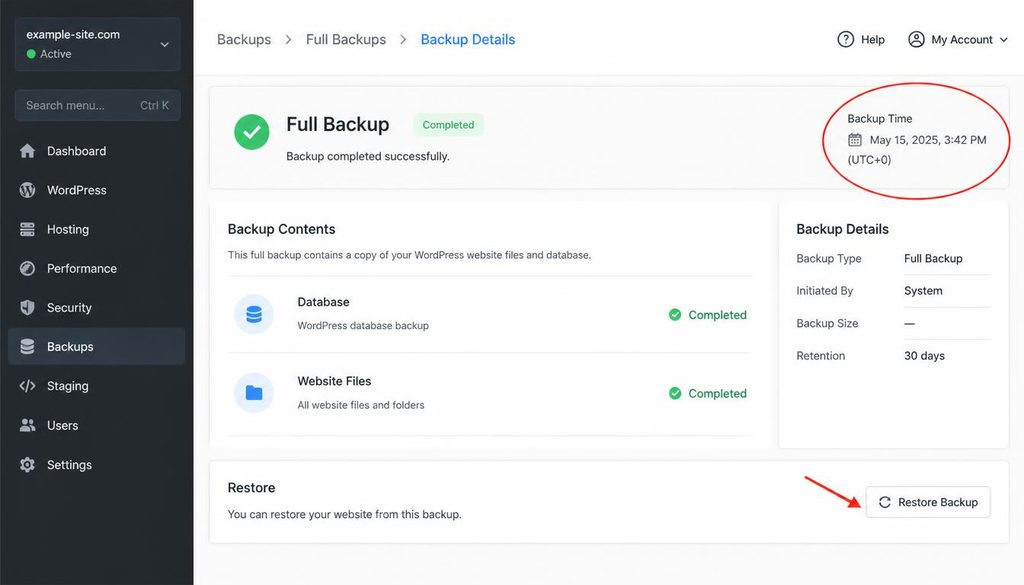Click the Ctrl K shortcut hint

pyautogui.click(x=154, y=105)
